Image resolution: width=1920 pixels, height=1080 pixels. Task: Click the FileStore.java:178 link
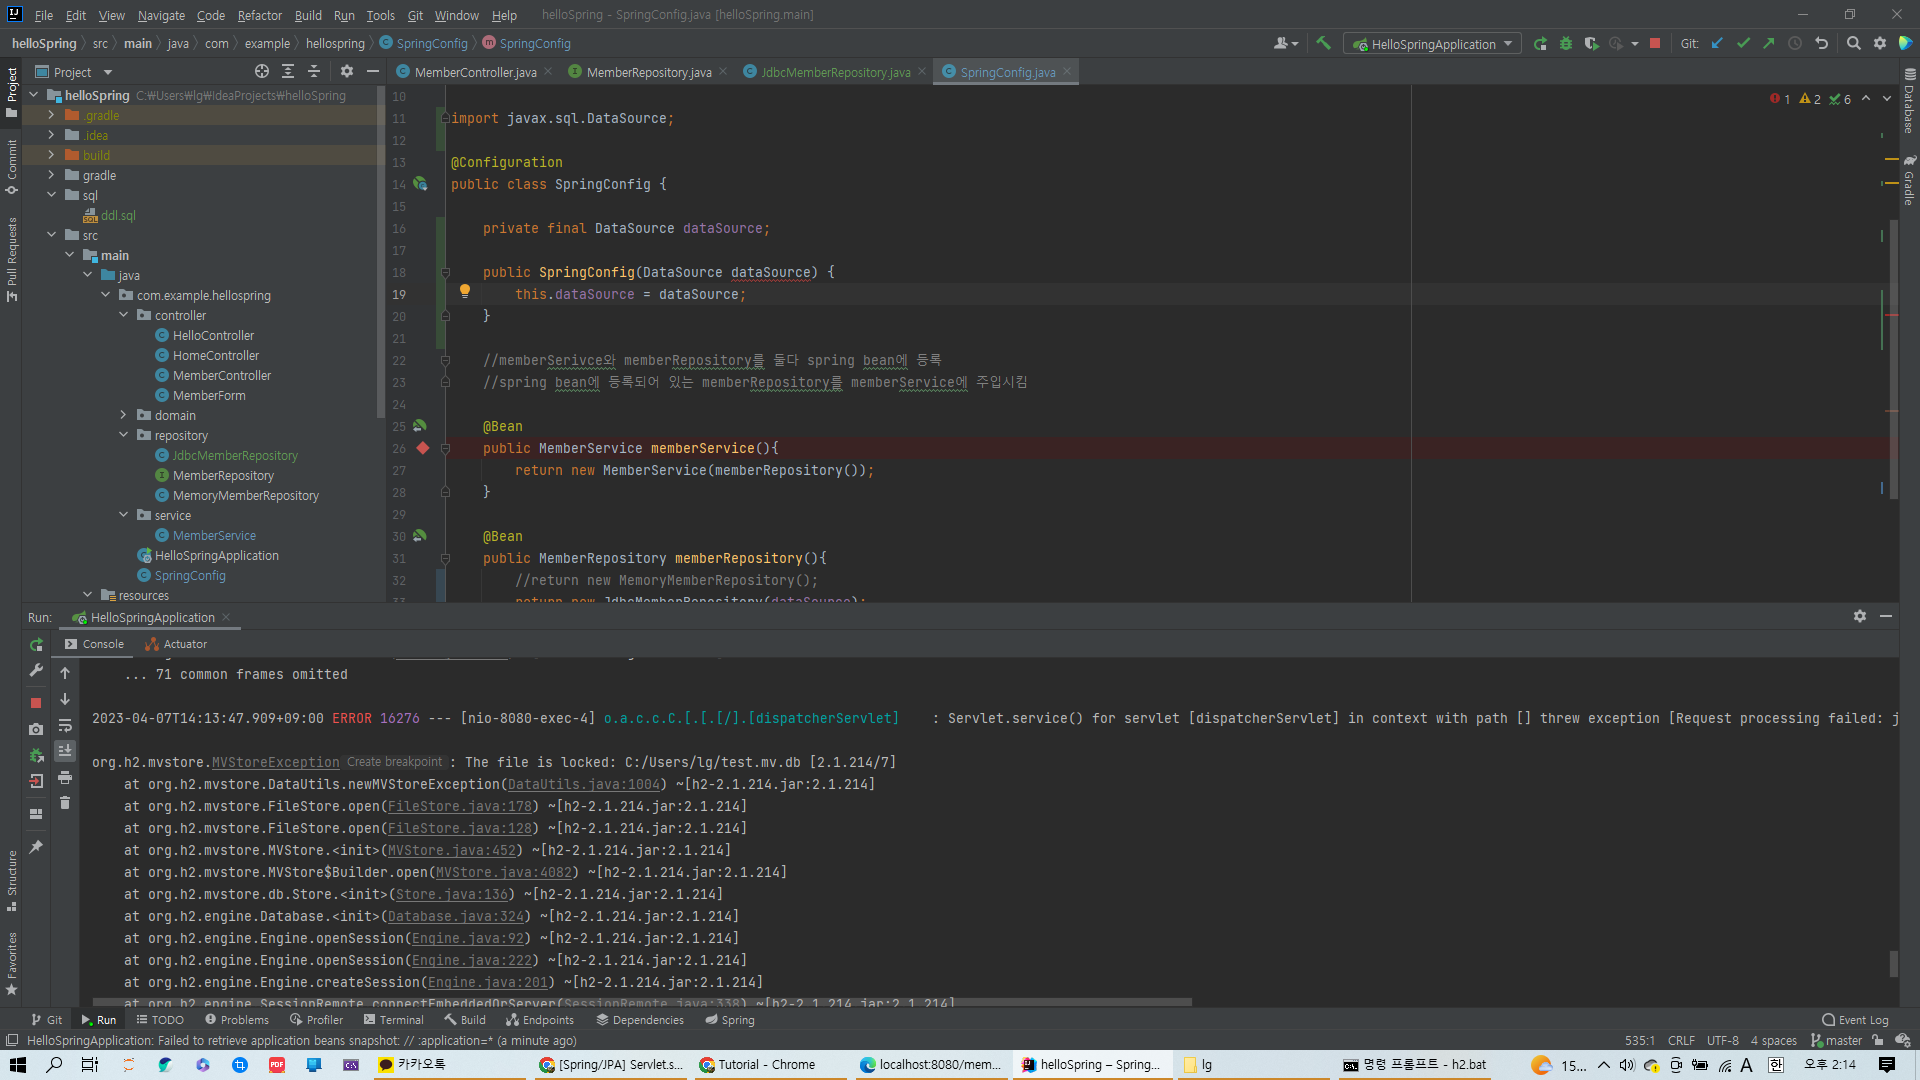point(460,806)
